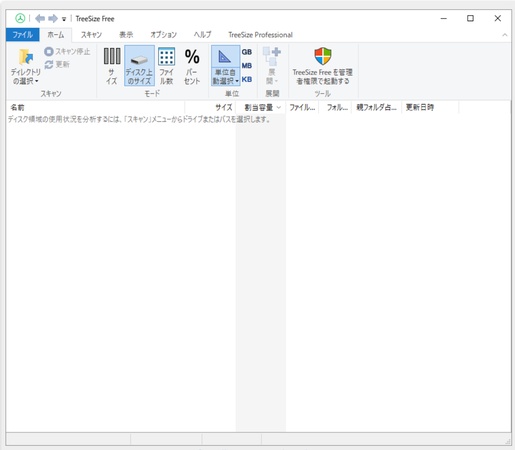Set unit to KB
The width and height of the screenshot is (515, 450).
247,79
